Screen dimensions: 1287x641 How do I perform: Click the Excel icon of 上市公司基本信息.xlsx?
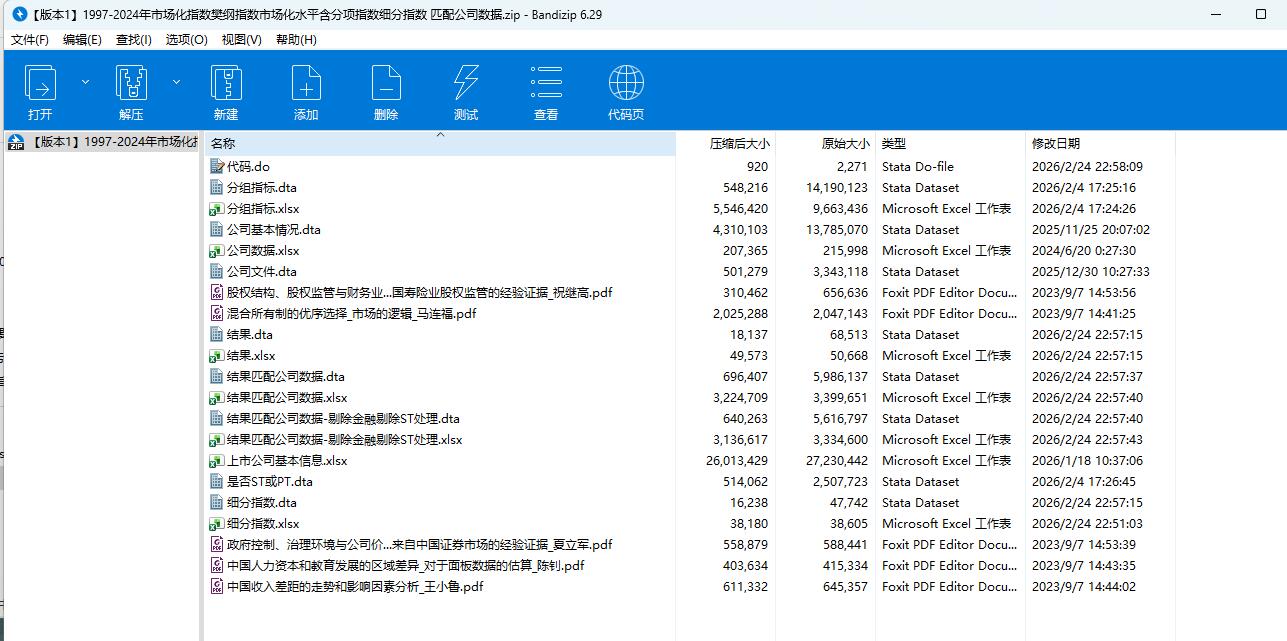[217, 461]
